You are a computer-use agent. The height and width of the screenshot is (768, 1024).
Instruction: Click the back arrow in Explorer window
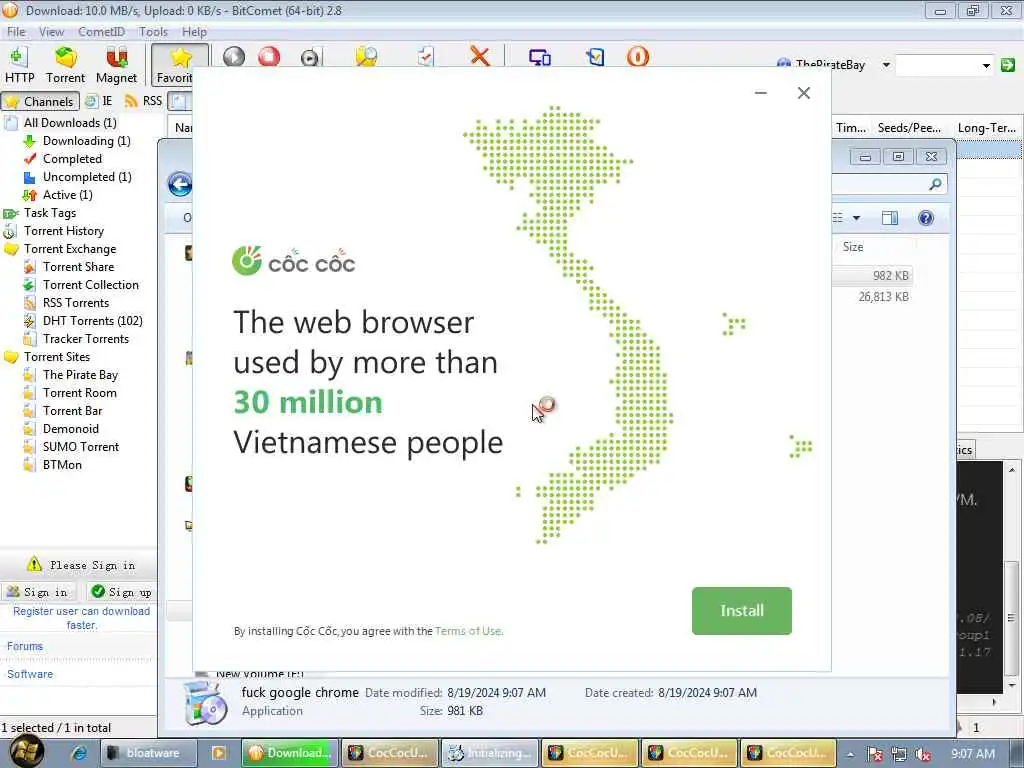pyautogui.click(x=180, y=185)
